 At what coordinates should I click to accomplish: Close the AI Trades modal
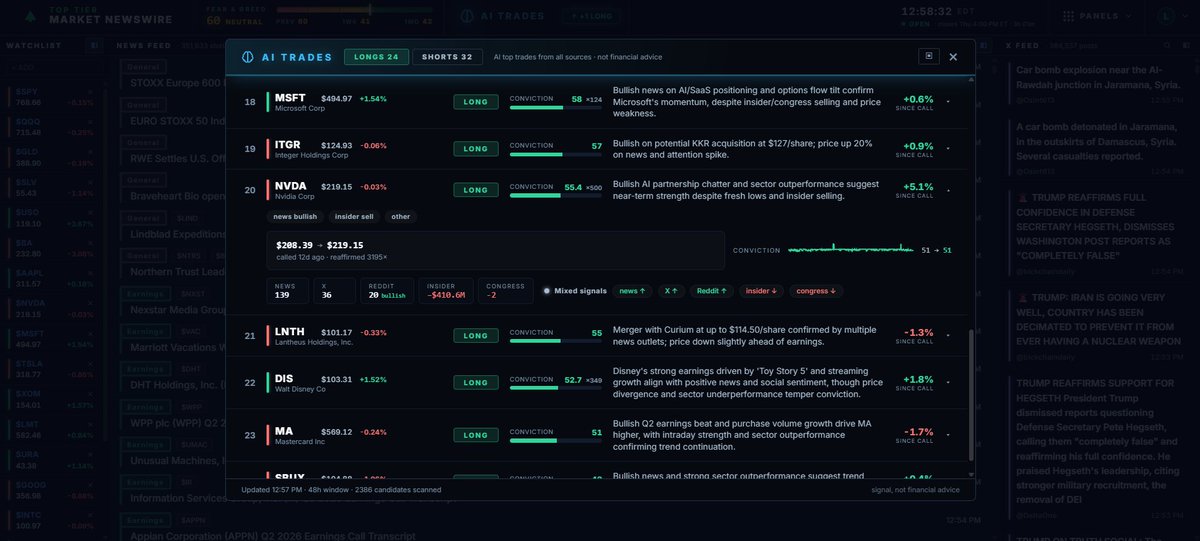(953, 57)
